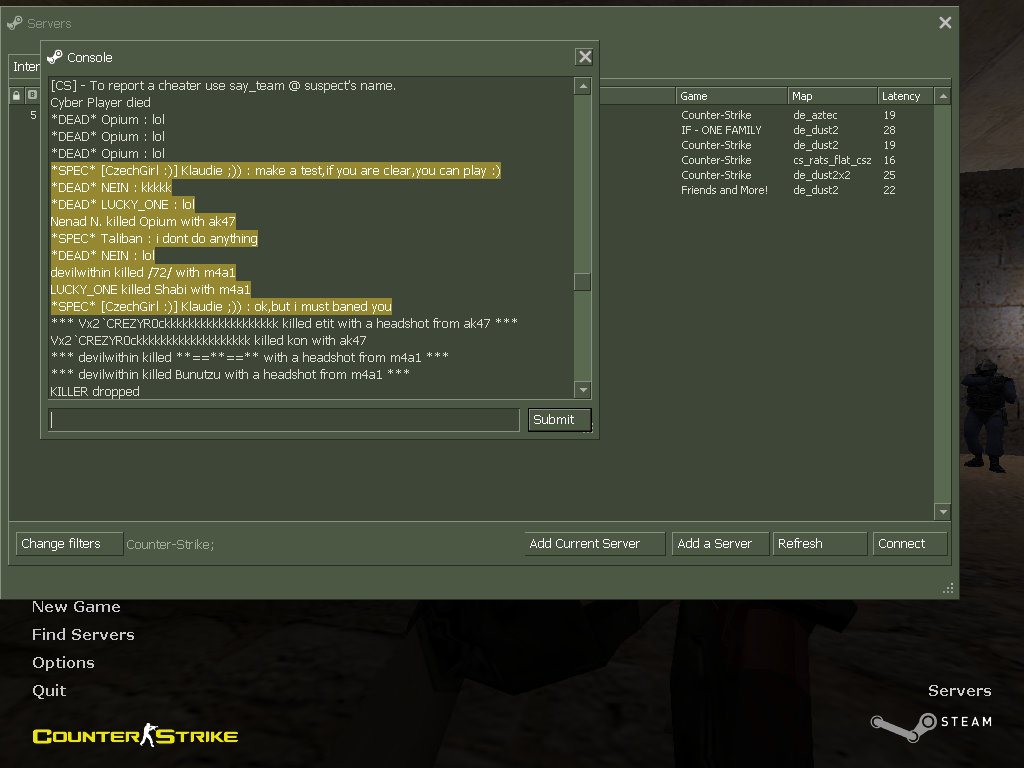Click the Steam icon in Console title bar
The image size is (1024, 768).
tap(55, 57)
